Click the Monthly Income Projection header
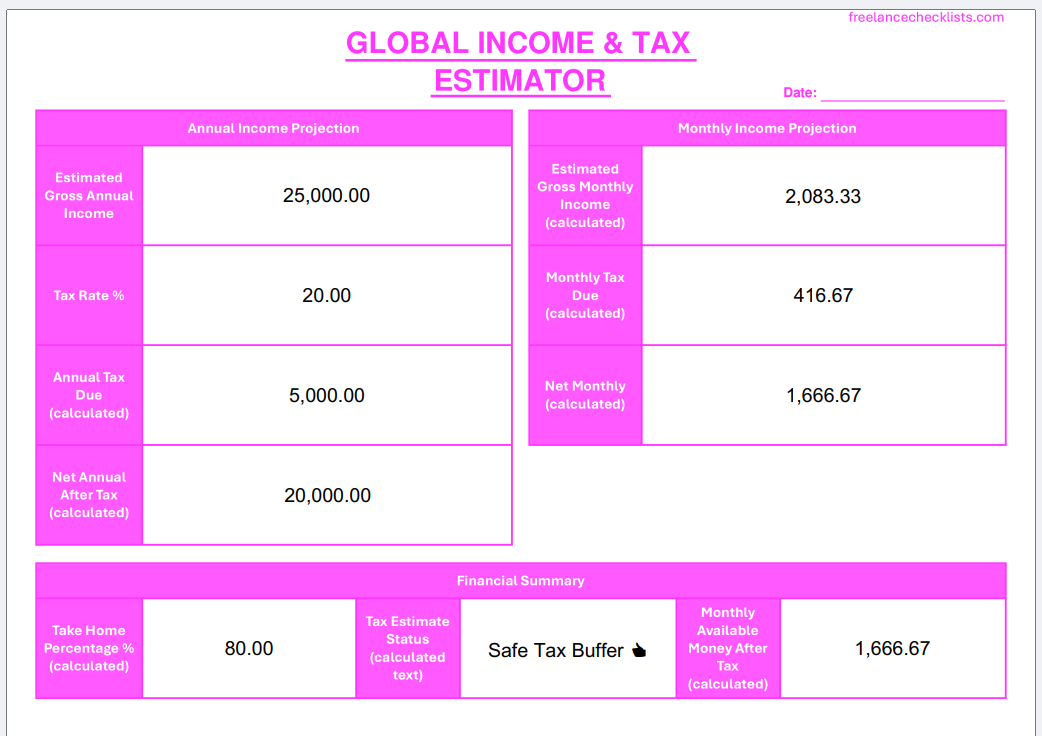Viewport: 1042px width, 736px height. coord(767,128)
